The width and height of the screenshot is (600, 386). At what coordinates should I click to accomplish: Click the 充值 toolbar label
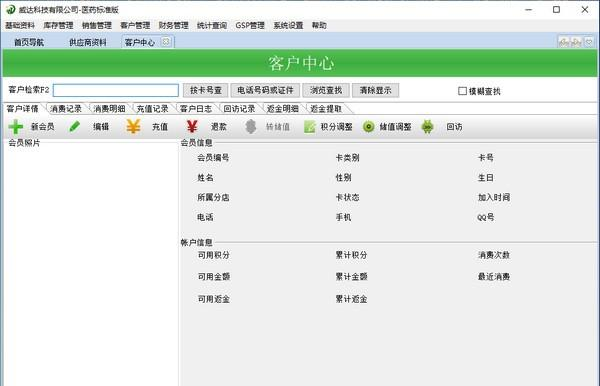(160, 127)
